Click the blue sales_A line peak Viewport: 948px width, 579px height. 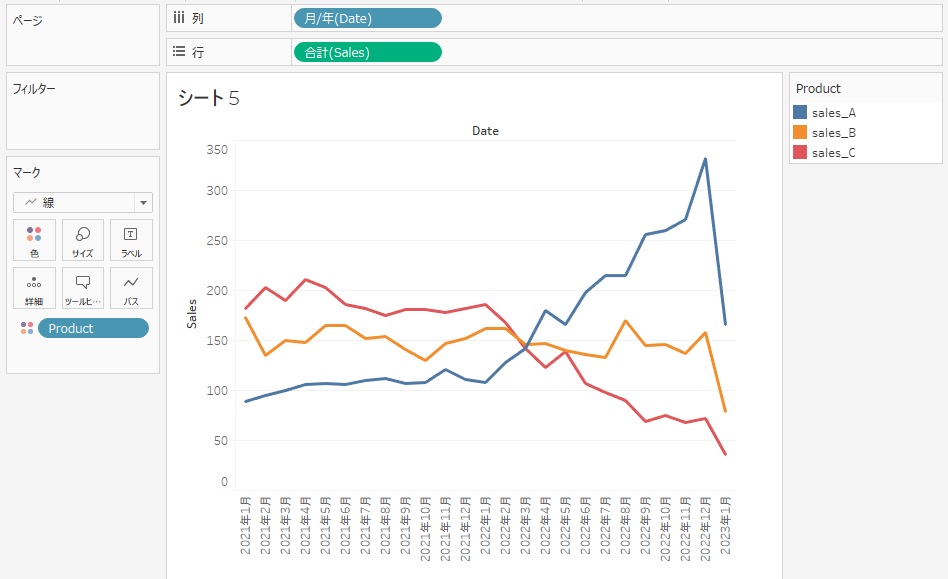(x=705, y=157)
